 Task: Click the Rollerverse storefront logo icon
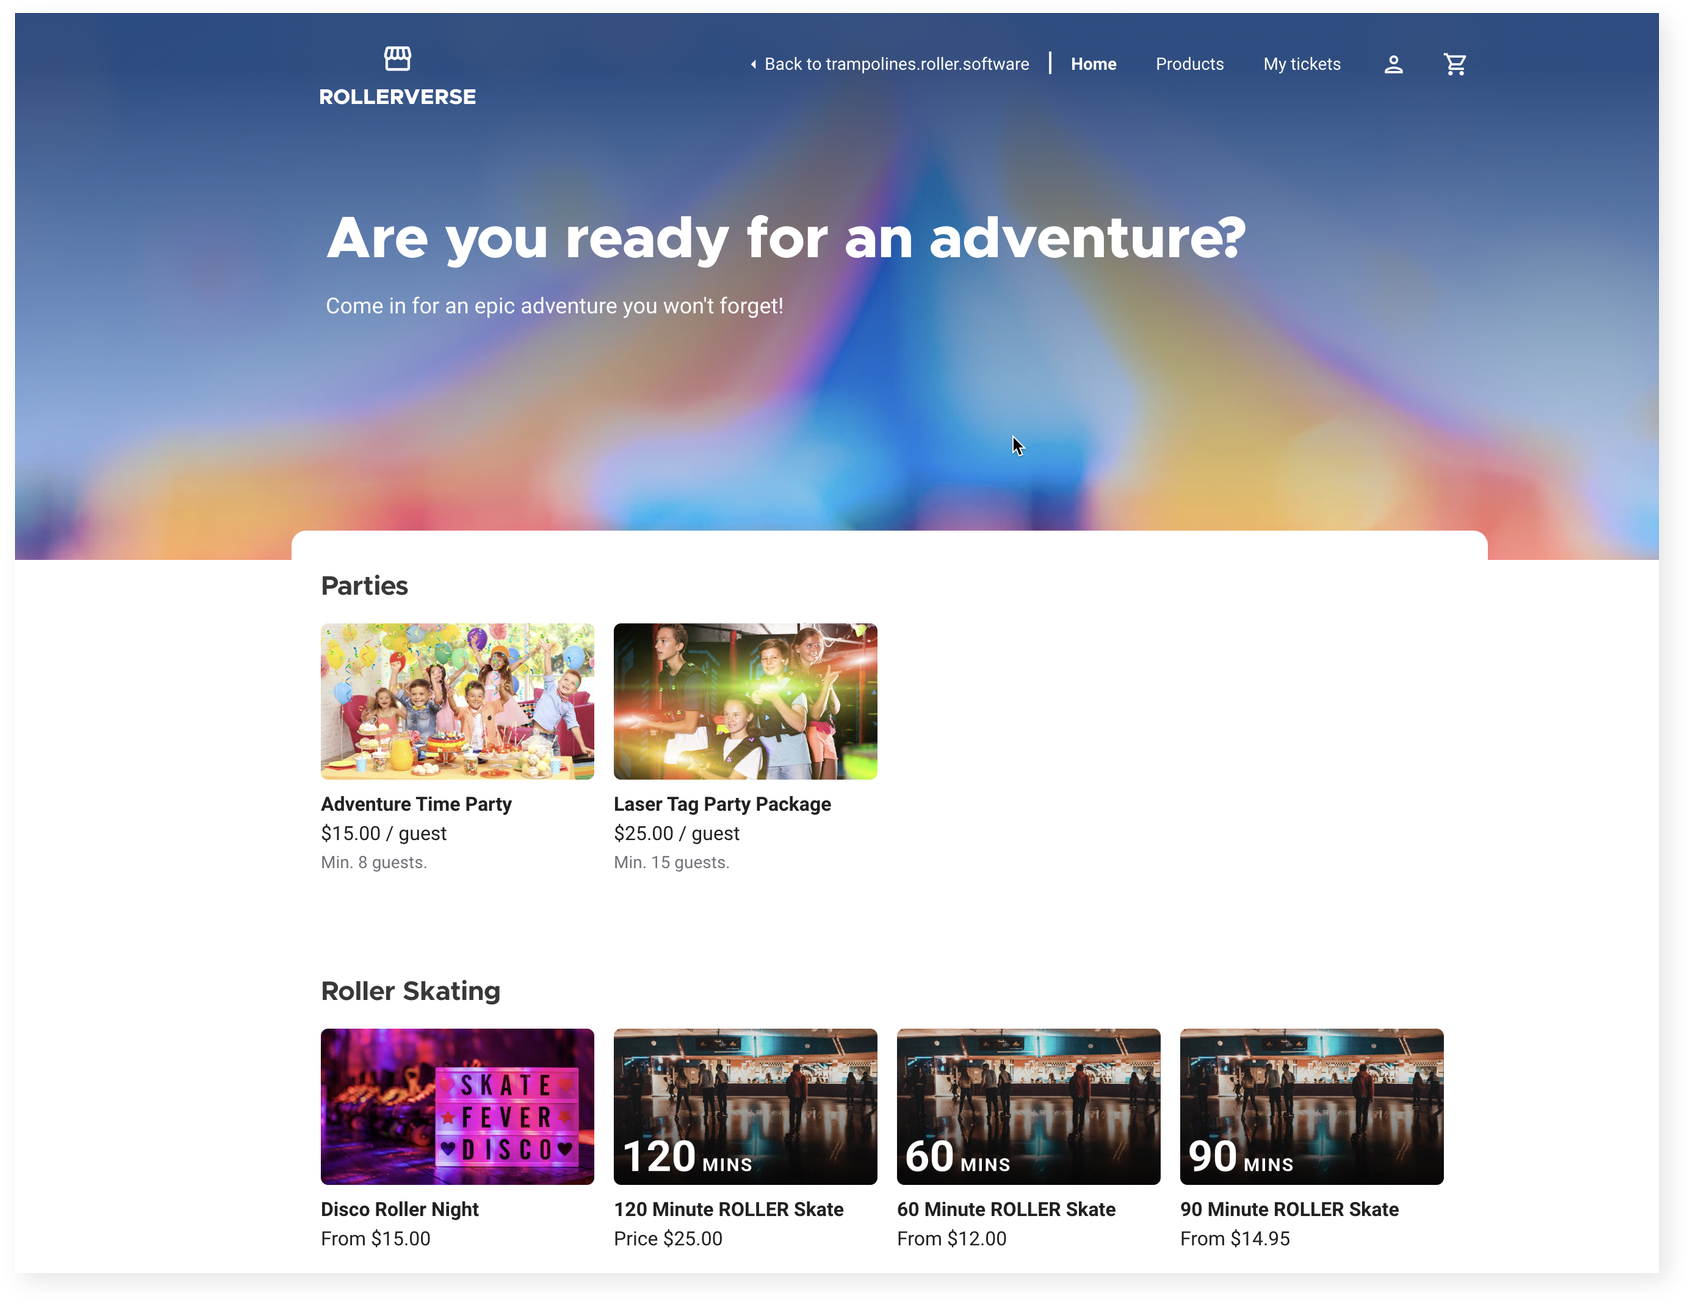(x=397, y=59)
